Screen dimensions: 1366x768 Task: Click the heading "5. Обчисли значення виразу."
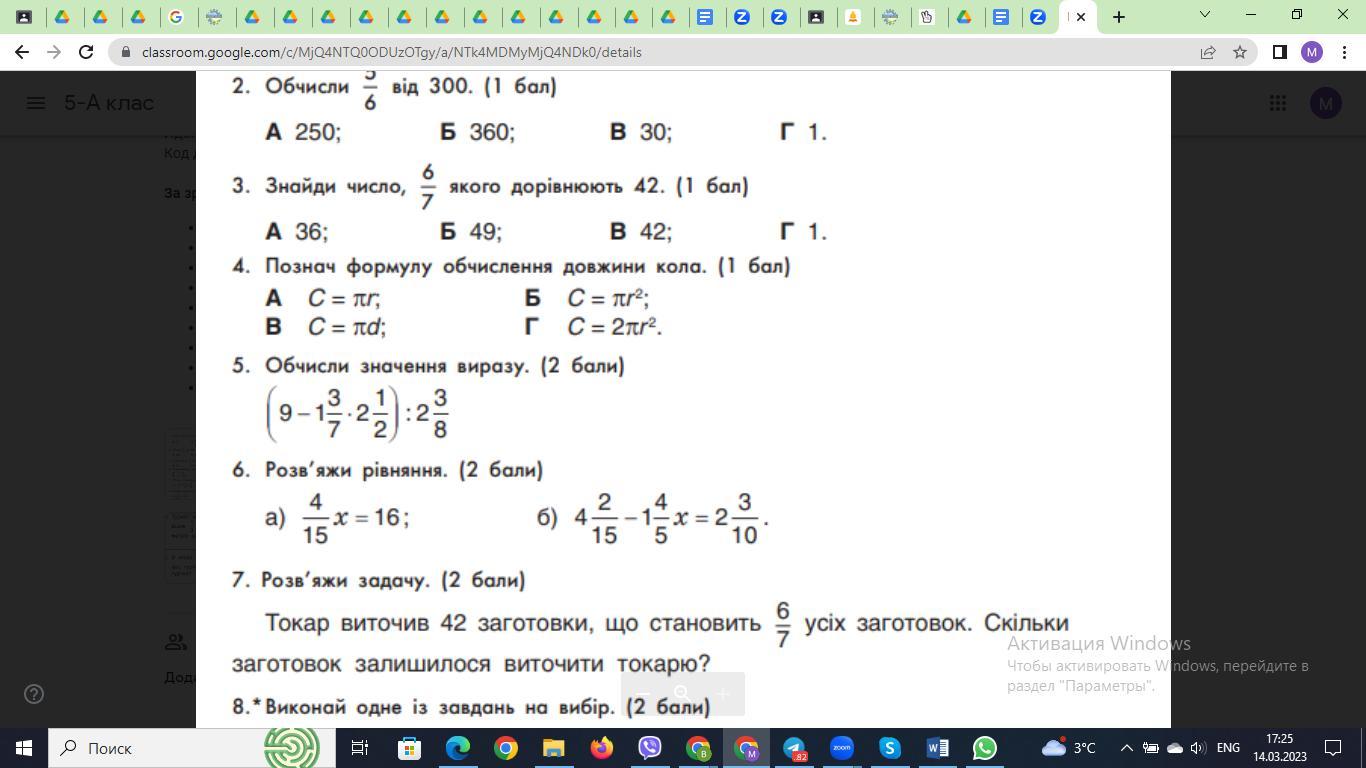(381, 366)
